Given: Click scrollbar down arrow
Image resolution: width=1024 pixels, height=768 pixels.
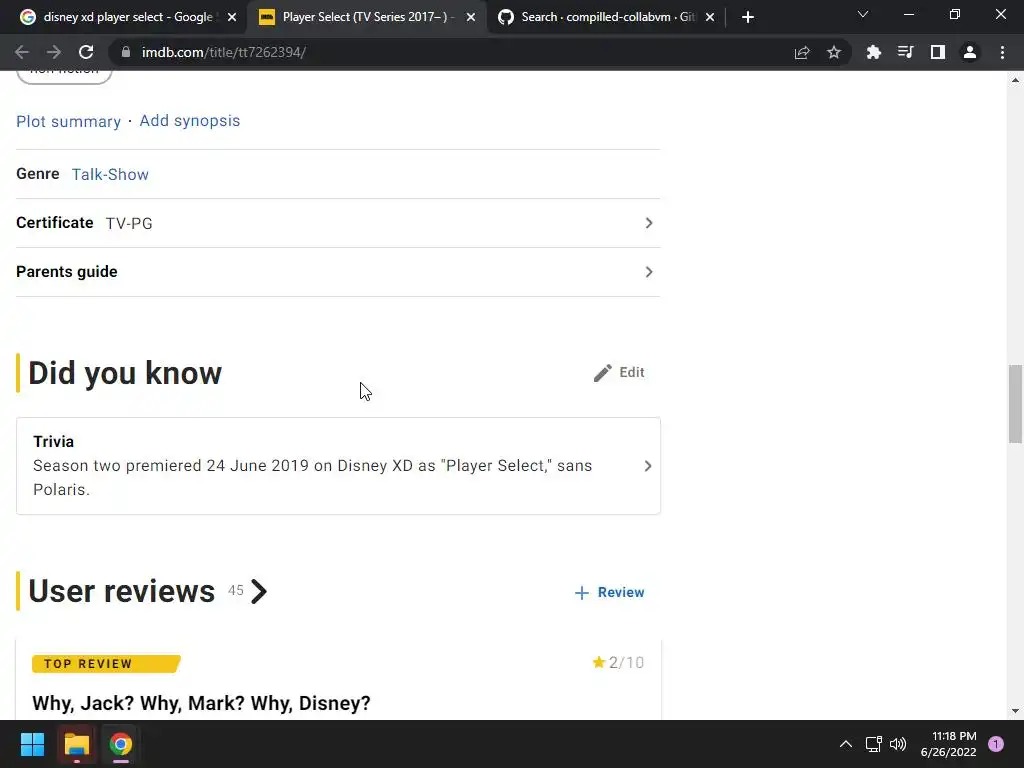Looking at the screenshot, I should (x=1016, y=711).
